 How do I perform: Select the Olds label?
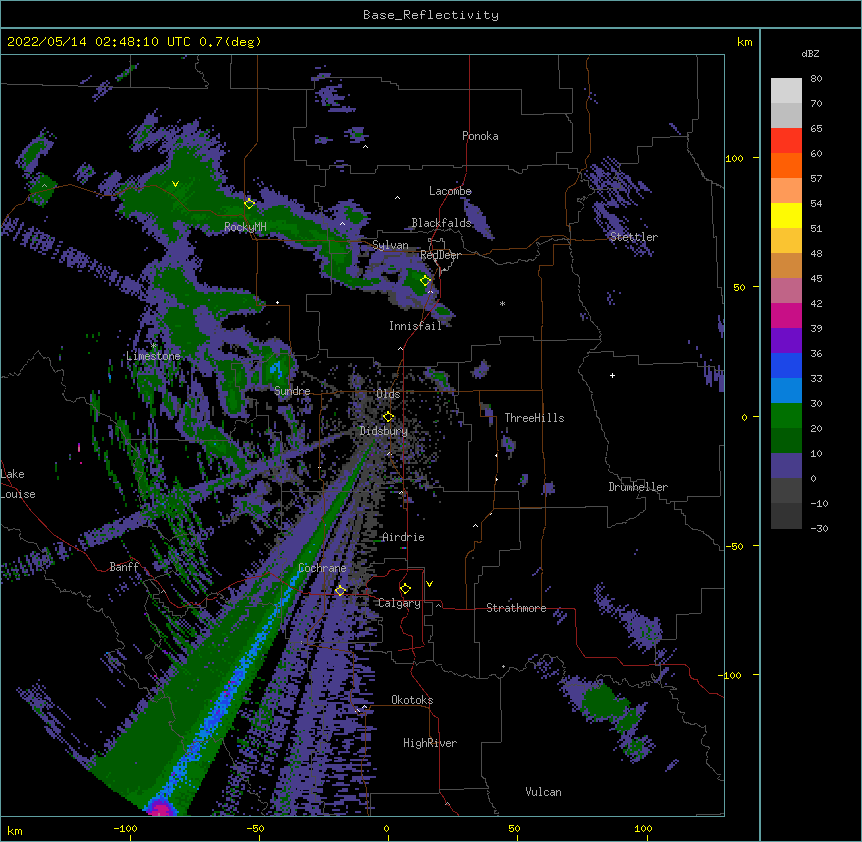(x=388, y=394)
